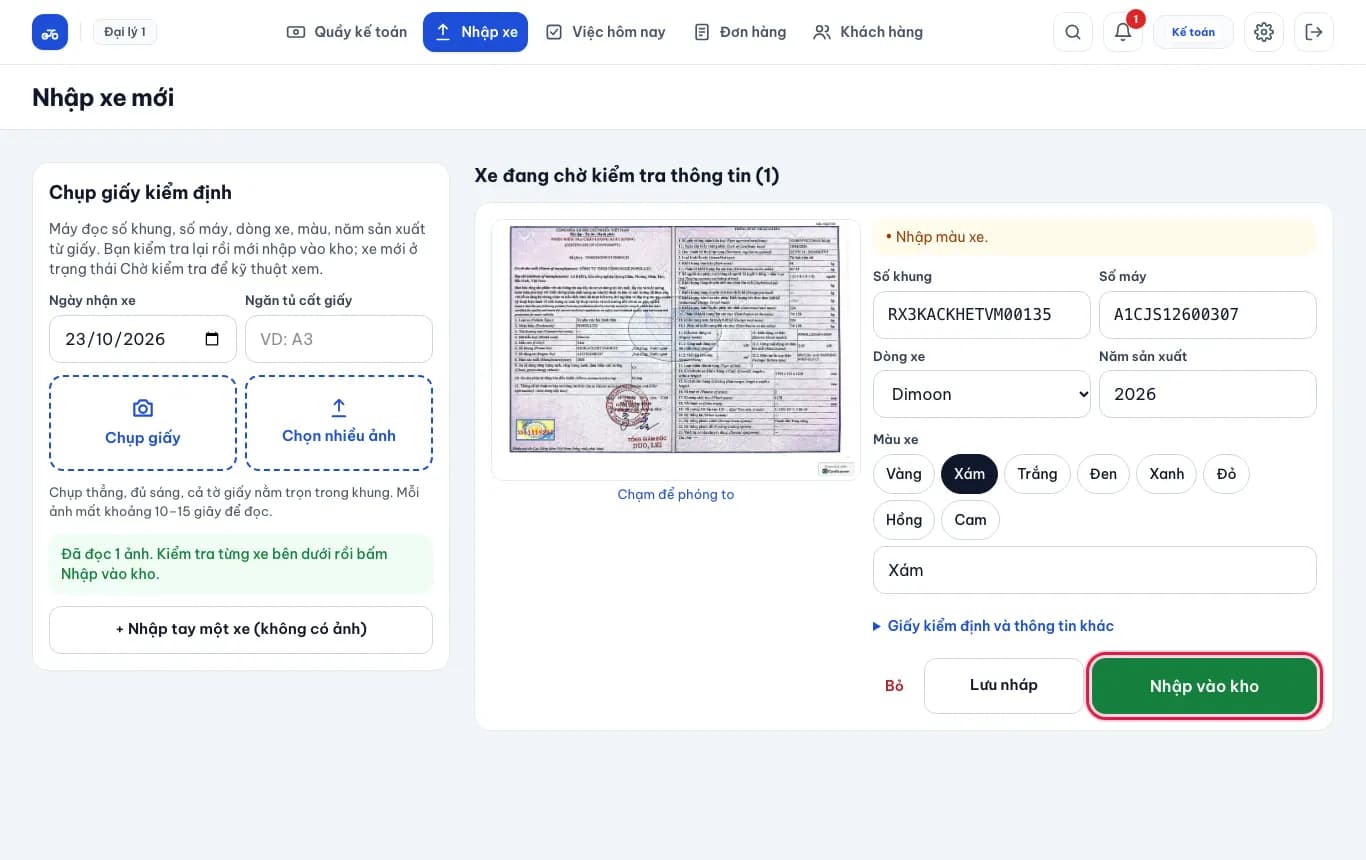Click the upload arrow in Chọn nhiều ảnh
1366x860 pixels.
coord(339,407)
